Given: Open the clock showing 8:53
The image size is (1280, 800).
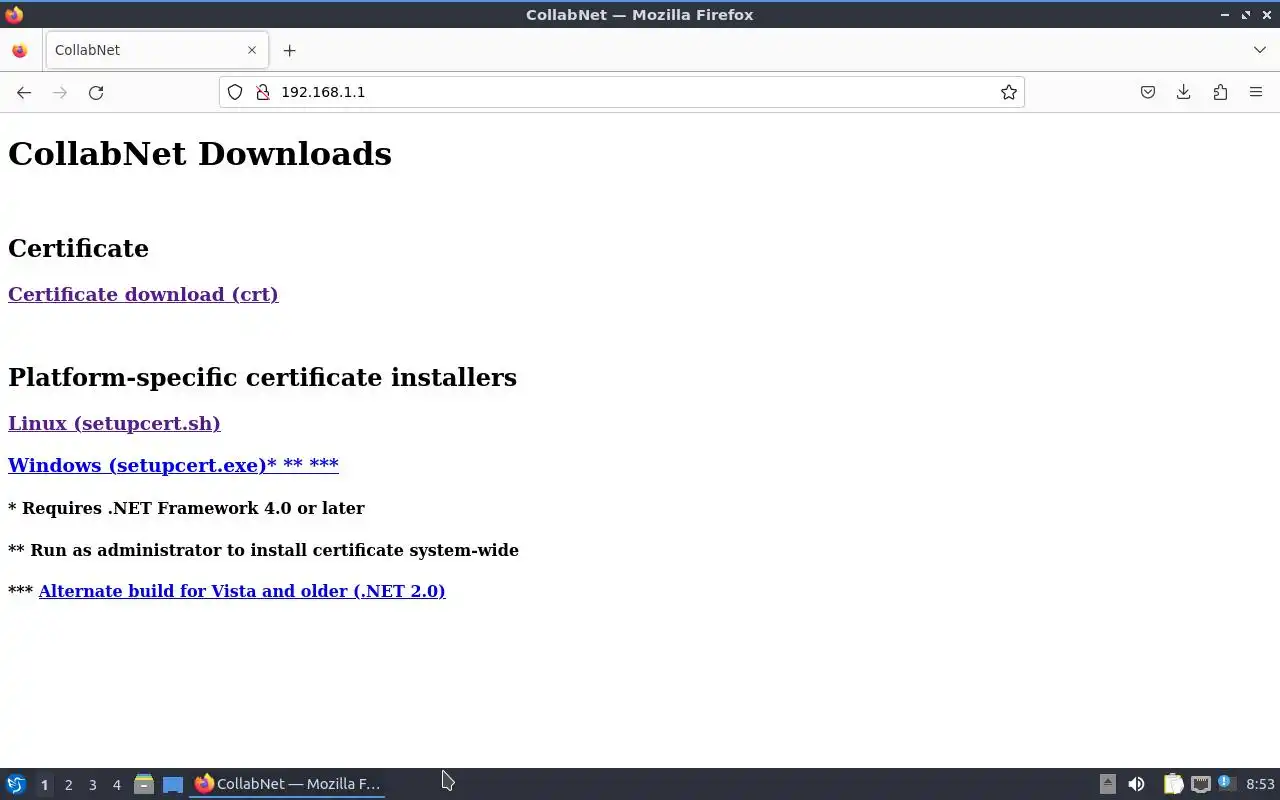Looking at the screenshot, I should (x=1260, y=784).
